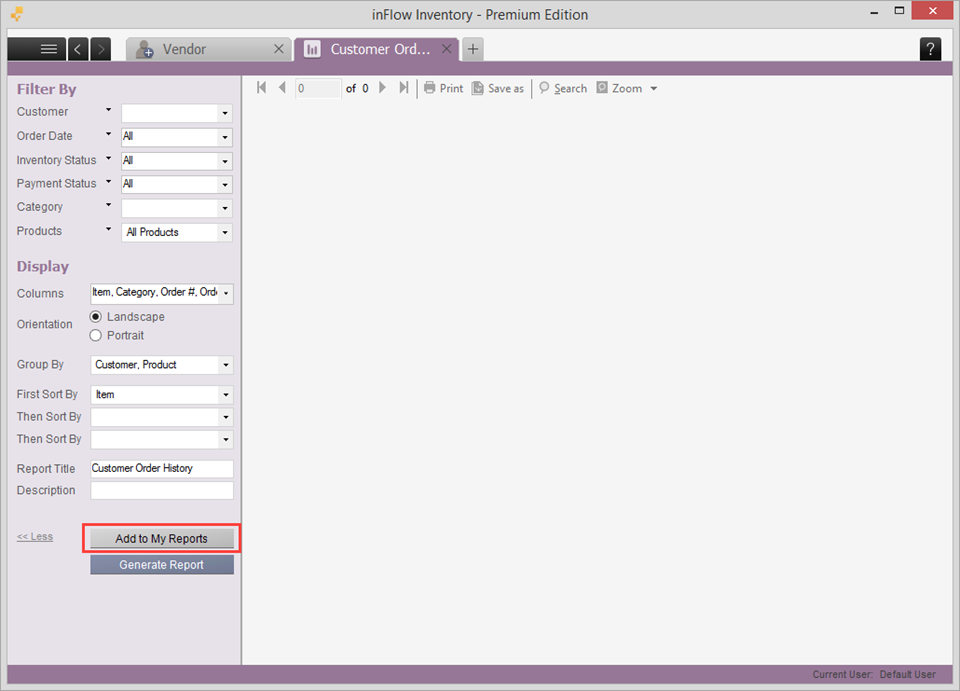Change the Order Date filter label arrow
This screenshot has width=960, height=691.
point(108,134)
